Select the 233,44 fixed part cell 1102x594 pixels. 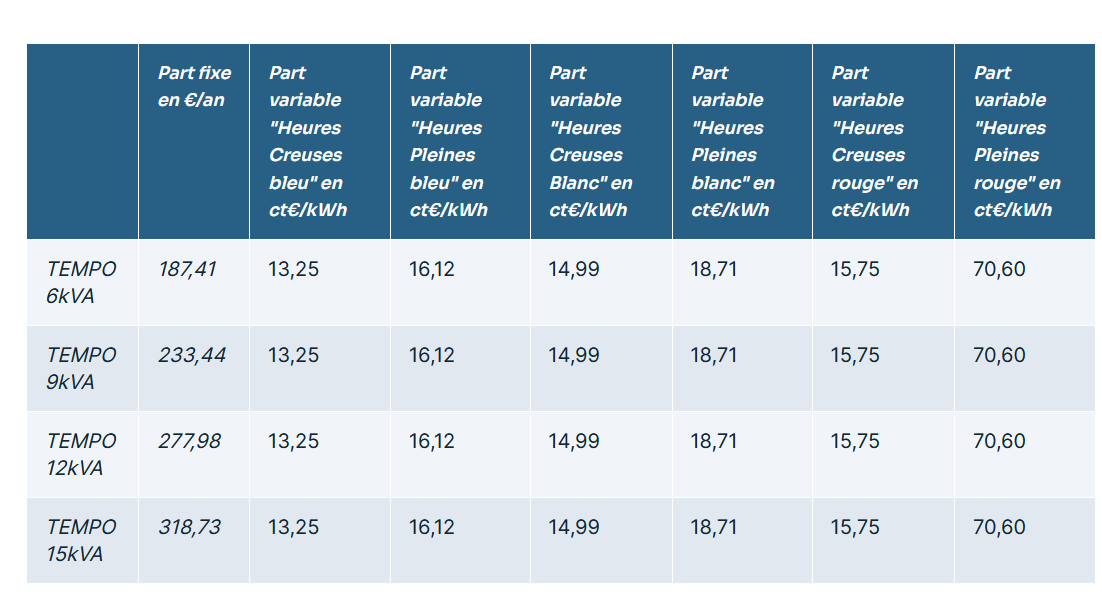click(x=192, y=355)
